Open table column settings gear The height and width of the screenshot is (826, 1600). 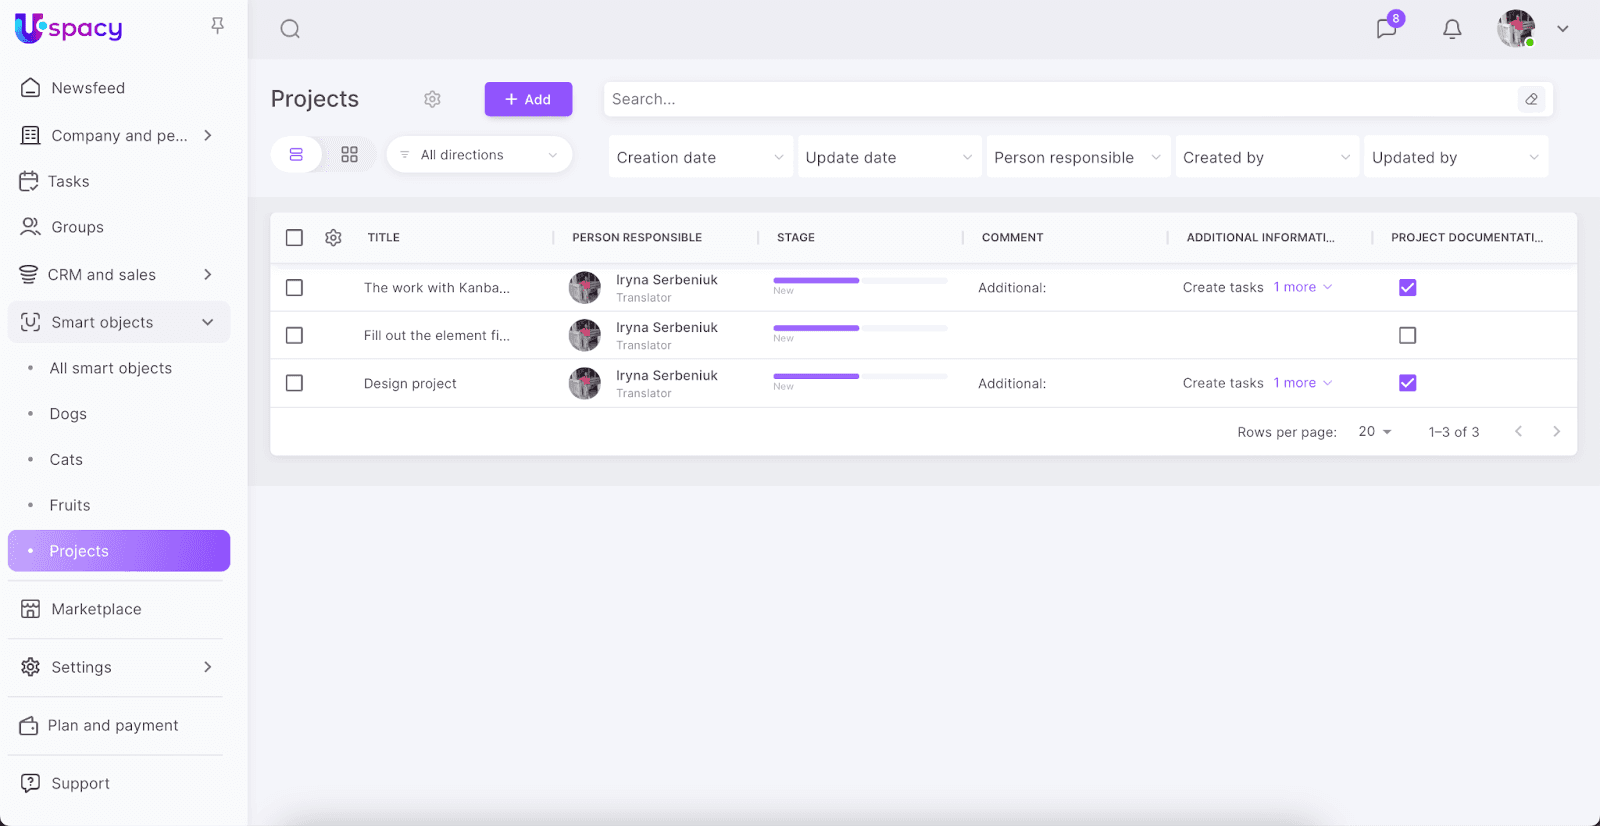[x=333, y=238]
